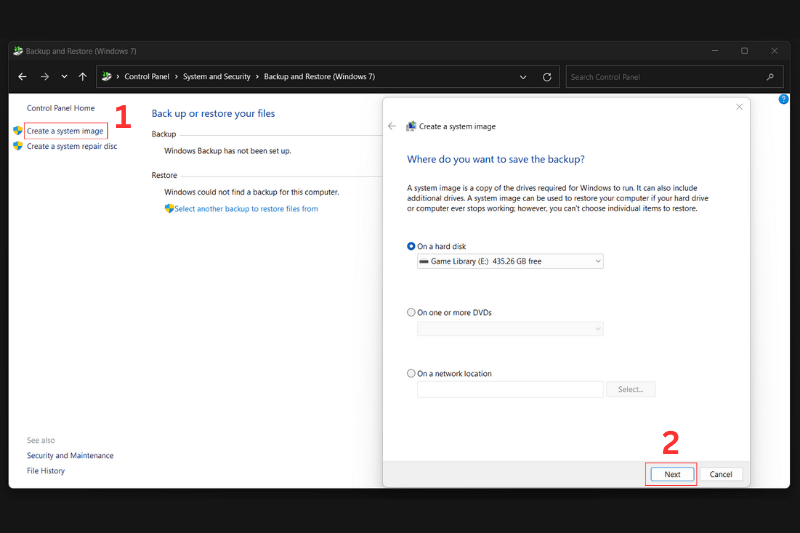The height and width of the screenshot is (533, 800).
Task: Click Create a system image link
Action: point(65,131)
